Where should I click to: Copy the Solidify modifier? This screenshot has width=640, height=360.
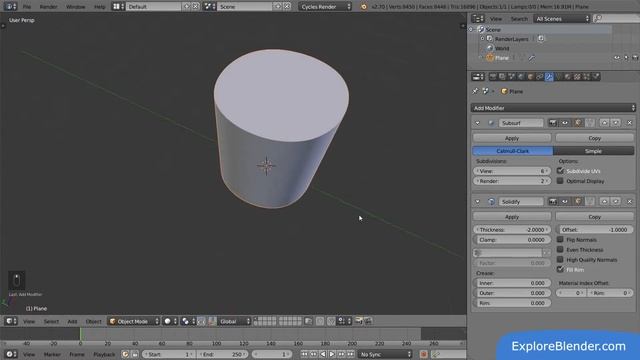pyautogui.click(x=595, y=217)
